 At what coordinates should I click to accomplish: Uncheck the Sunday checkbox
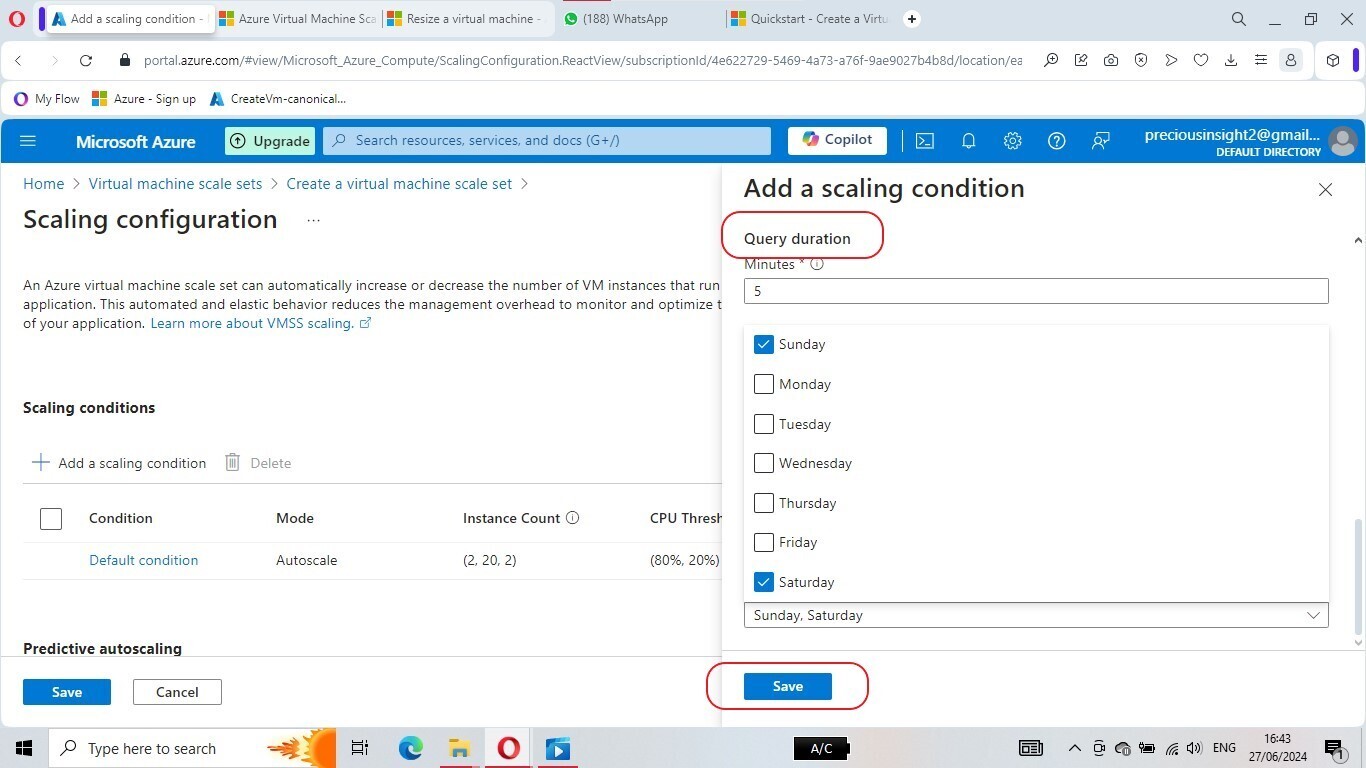(x=764, y=344)
